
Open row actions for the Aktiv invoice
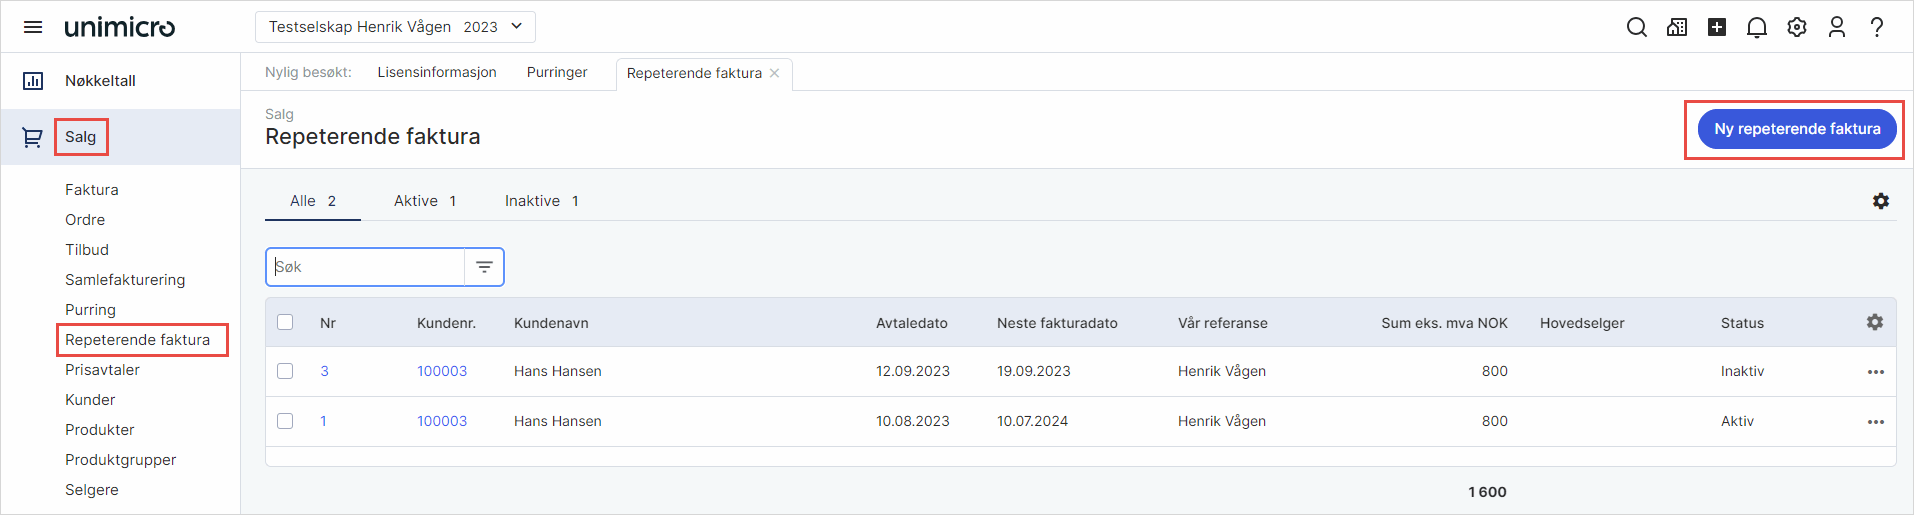1875,422
